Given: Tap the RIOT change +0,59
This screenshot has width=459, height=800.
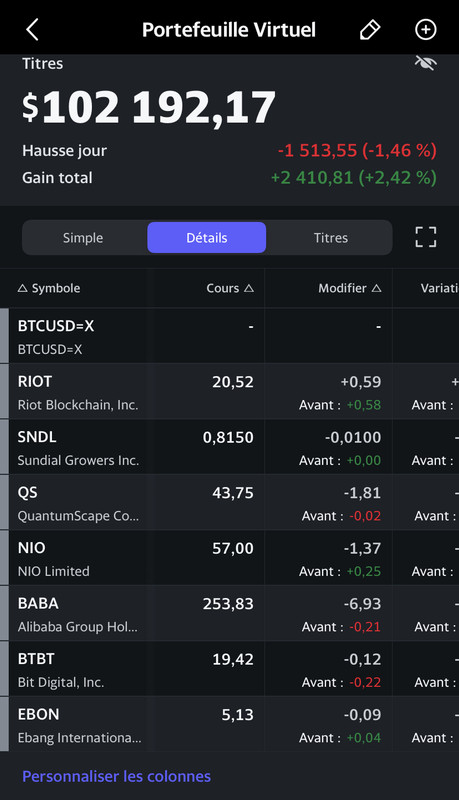Looking at the screenshot, I should (x=361, y=382).
